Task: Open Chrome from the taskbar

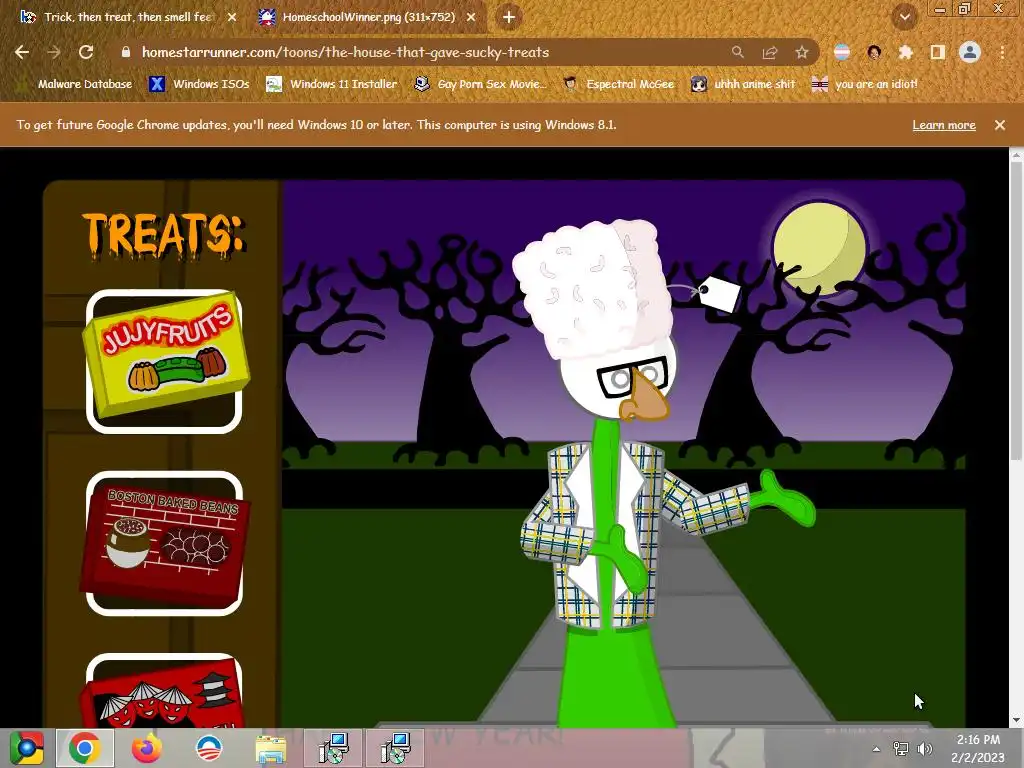Action: pyautogui.click(x=85, y=748)
